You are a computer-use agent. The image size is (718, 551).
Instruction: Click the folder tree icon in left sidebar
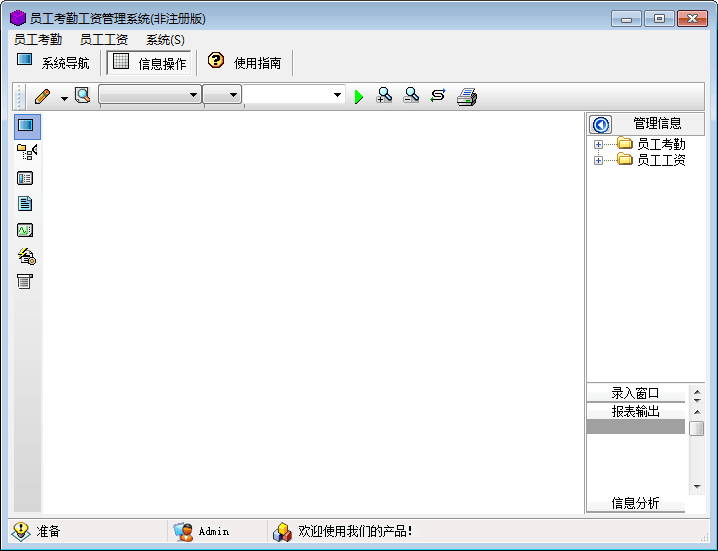pos(26,152)
